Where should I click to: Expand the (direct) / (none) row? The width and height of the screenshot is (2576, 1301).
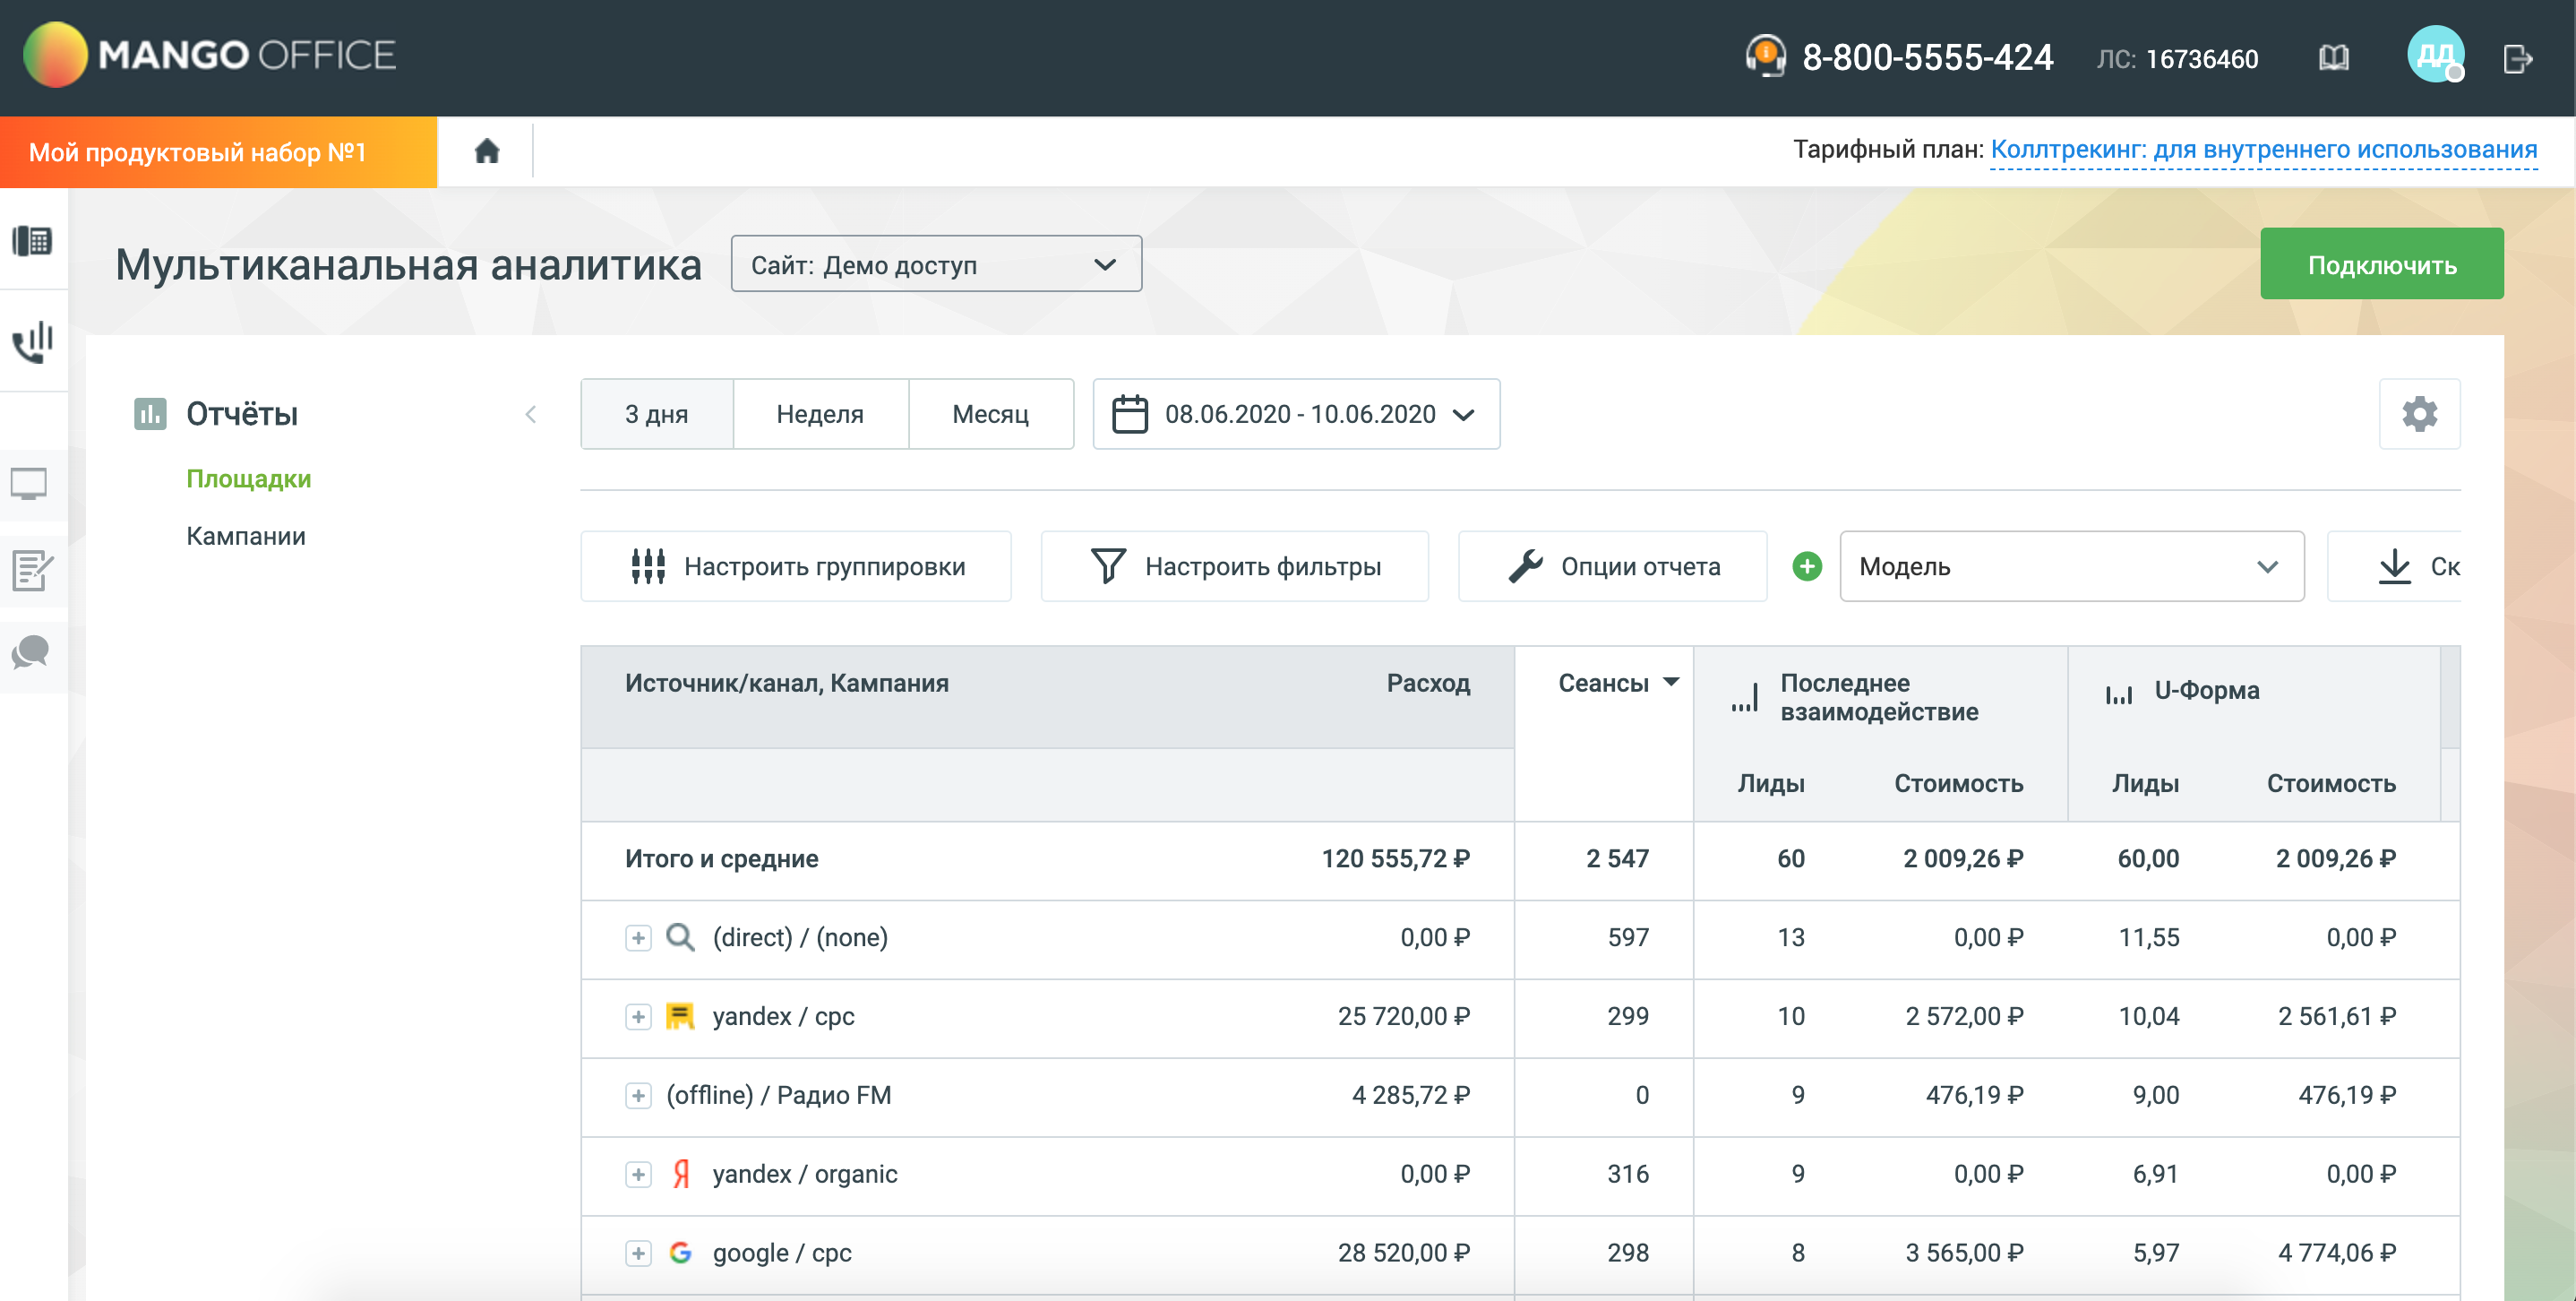point(638,938)
